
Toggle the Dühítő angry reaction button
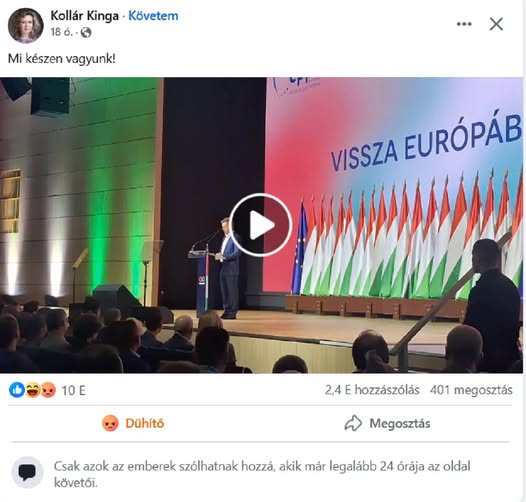(x=133, y=423)
